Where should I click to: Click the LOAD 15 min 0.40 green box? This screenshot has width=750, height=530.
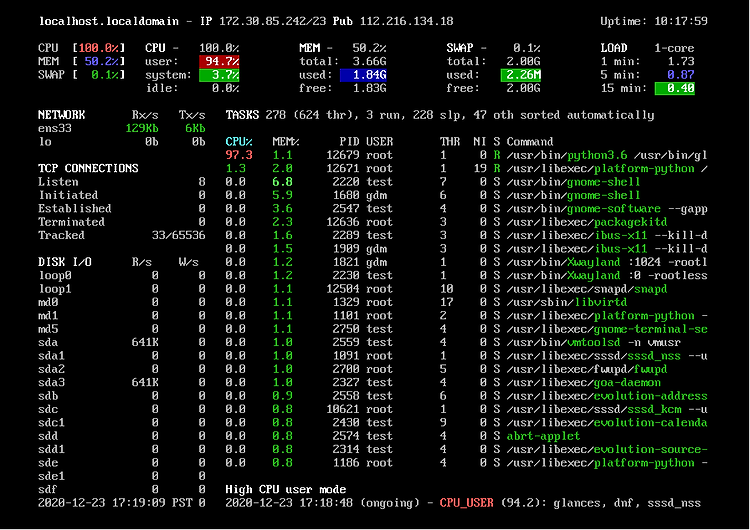[674, 88]
